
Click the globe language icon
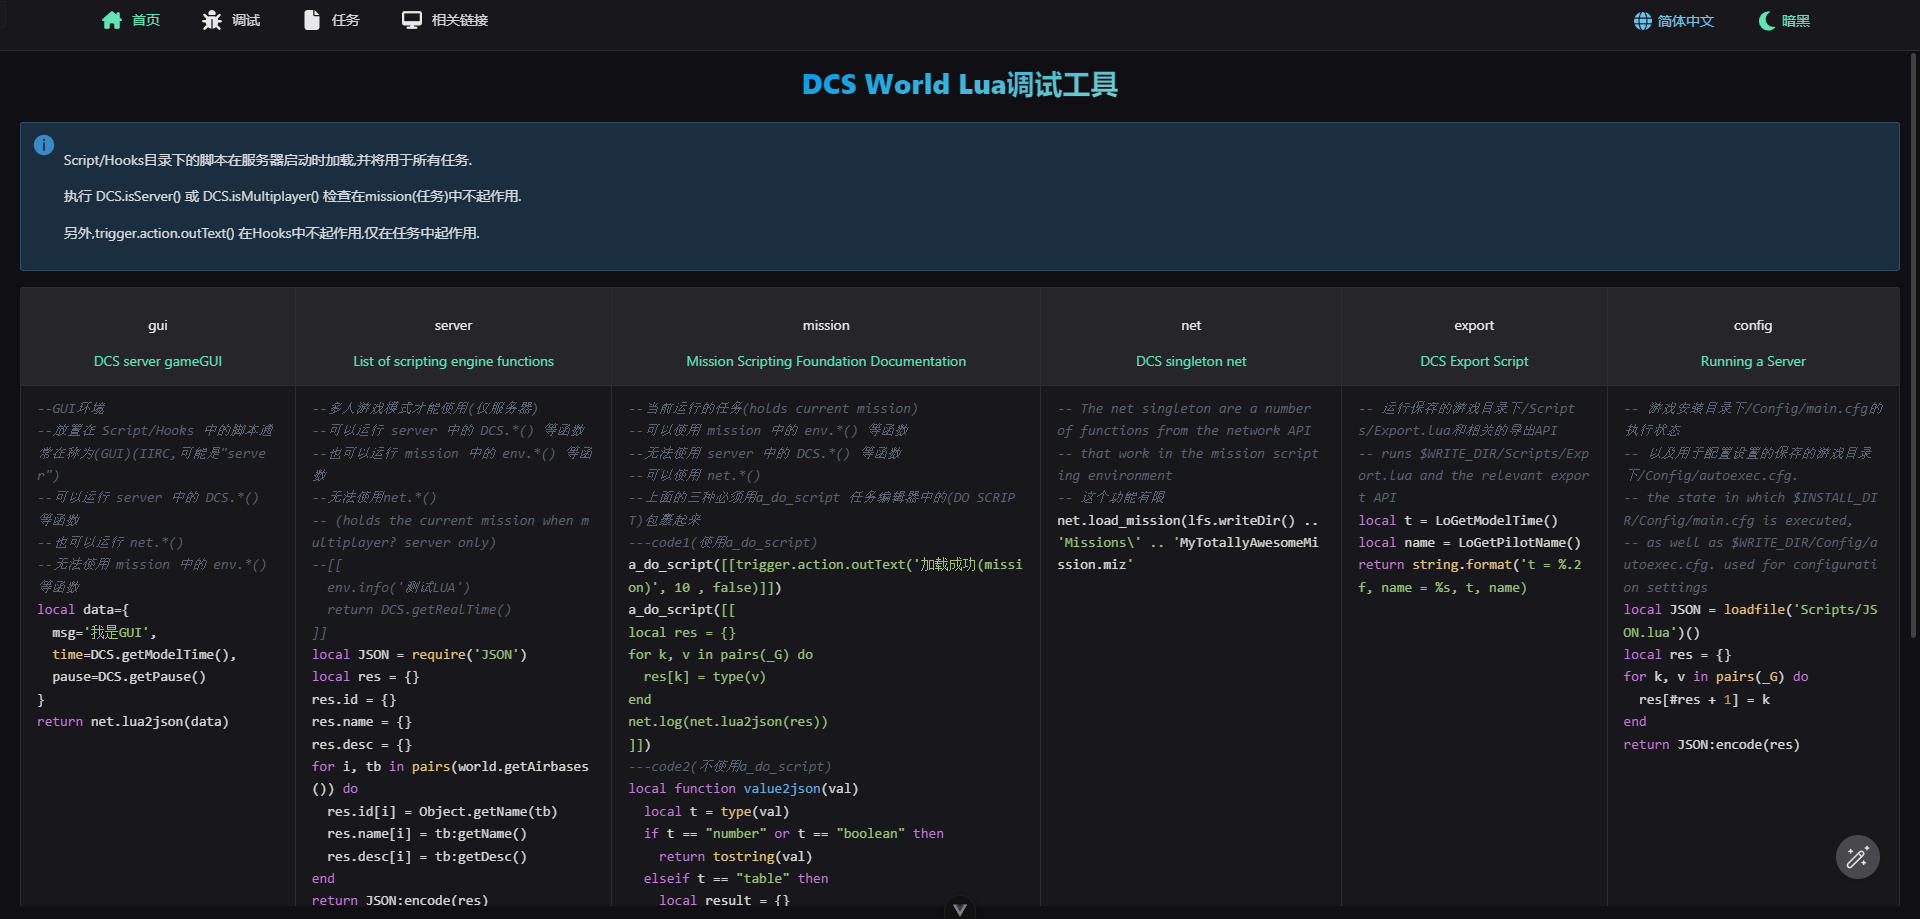1643,21
